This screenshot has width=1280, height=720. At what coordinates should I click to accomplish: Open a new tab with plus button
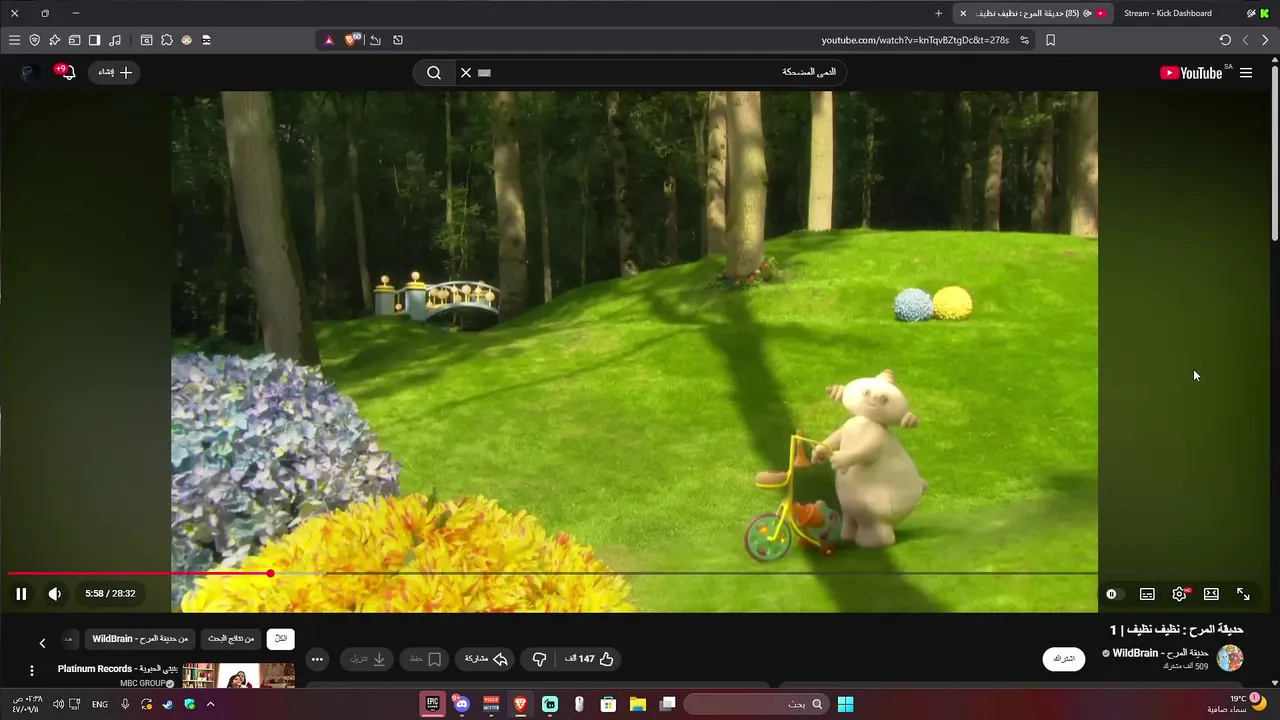point(938,13)
